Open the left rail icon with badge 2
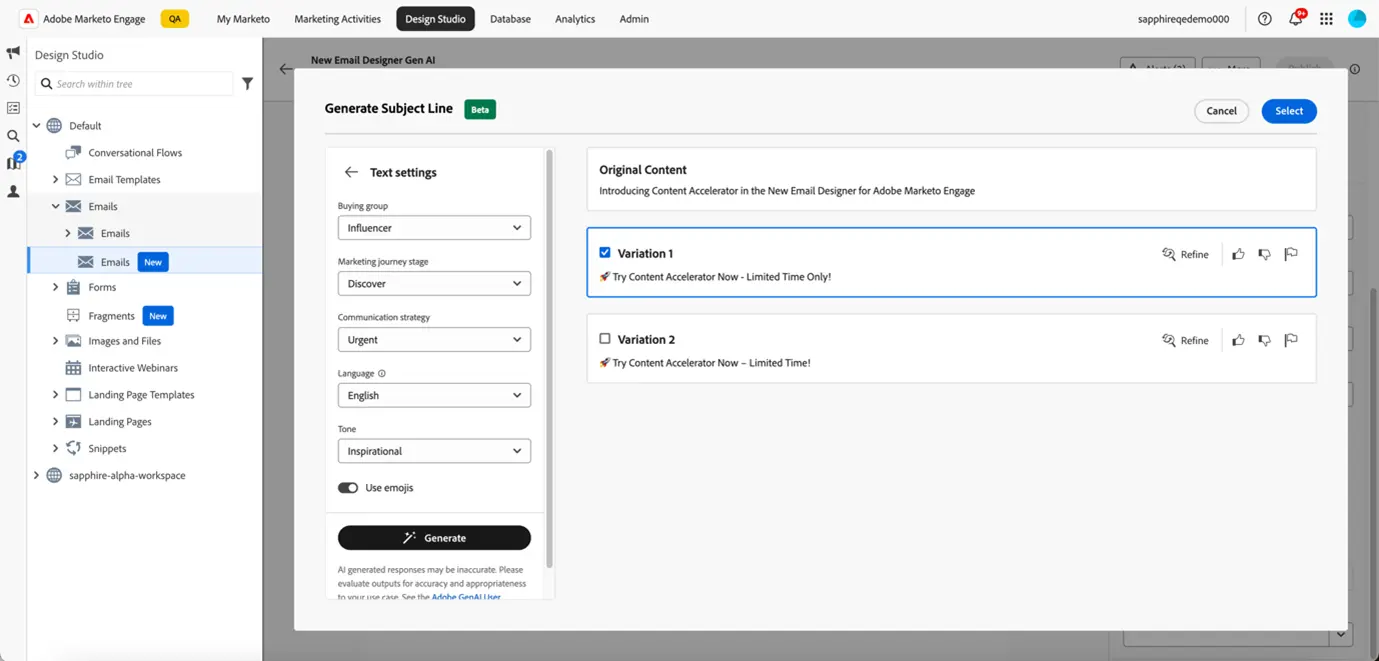Image resolution: width=1379 pixels, height=661 pixels. (x=14, y=162)
